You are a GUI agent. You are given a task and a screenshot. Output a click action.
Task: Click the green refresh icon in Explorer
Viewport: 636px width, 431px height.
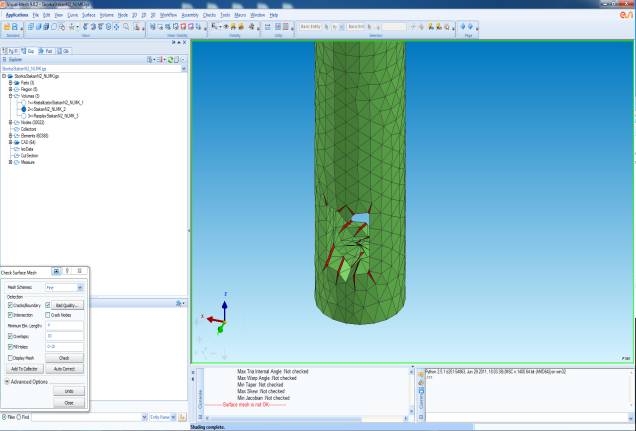point(170,60)
